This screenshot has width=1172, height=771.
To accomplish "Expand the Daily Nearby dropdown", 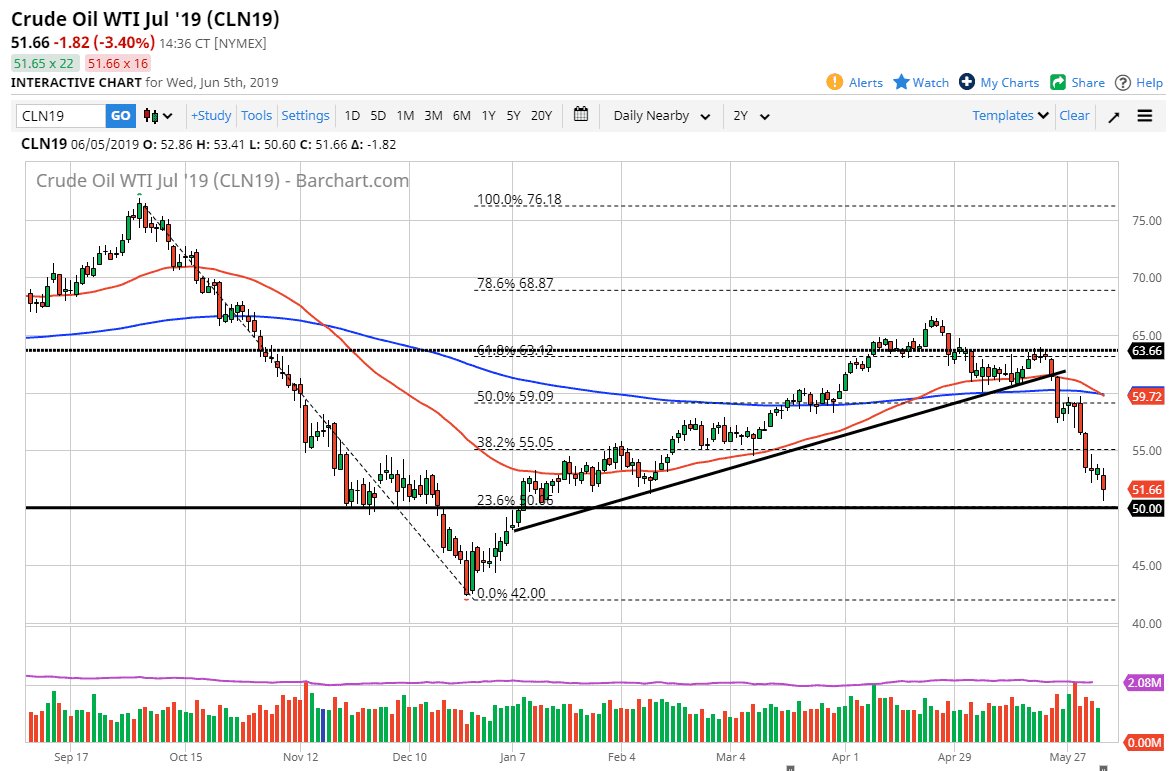I will 662,116.
